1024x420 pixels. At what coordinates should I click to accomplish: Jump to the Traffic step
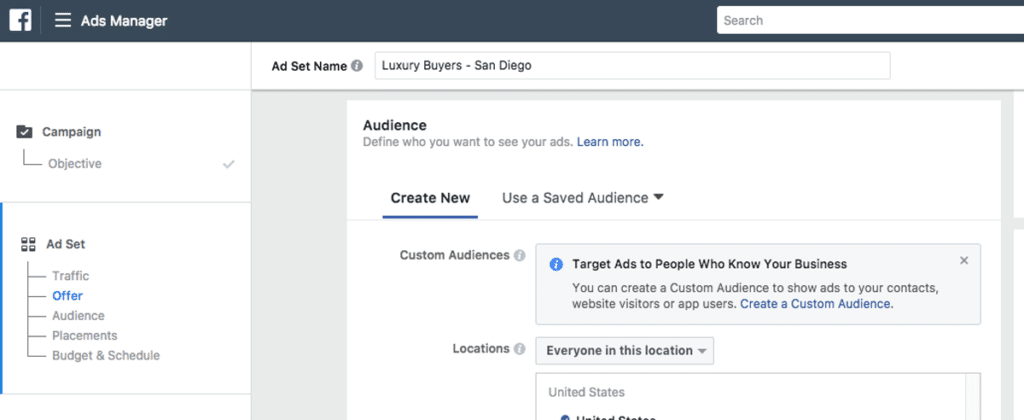tap(71, 276)
